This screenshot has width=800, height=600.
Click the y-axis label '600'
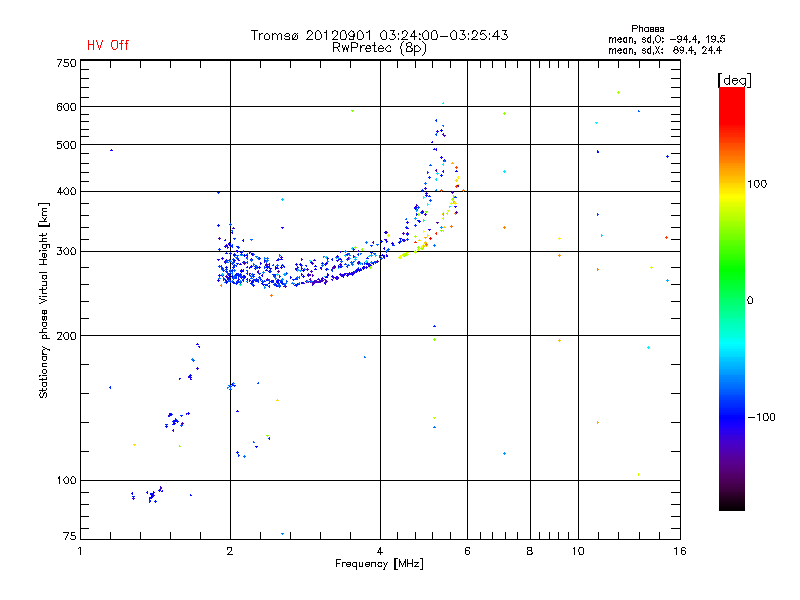pos(66,107)
